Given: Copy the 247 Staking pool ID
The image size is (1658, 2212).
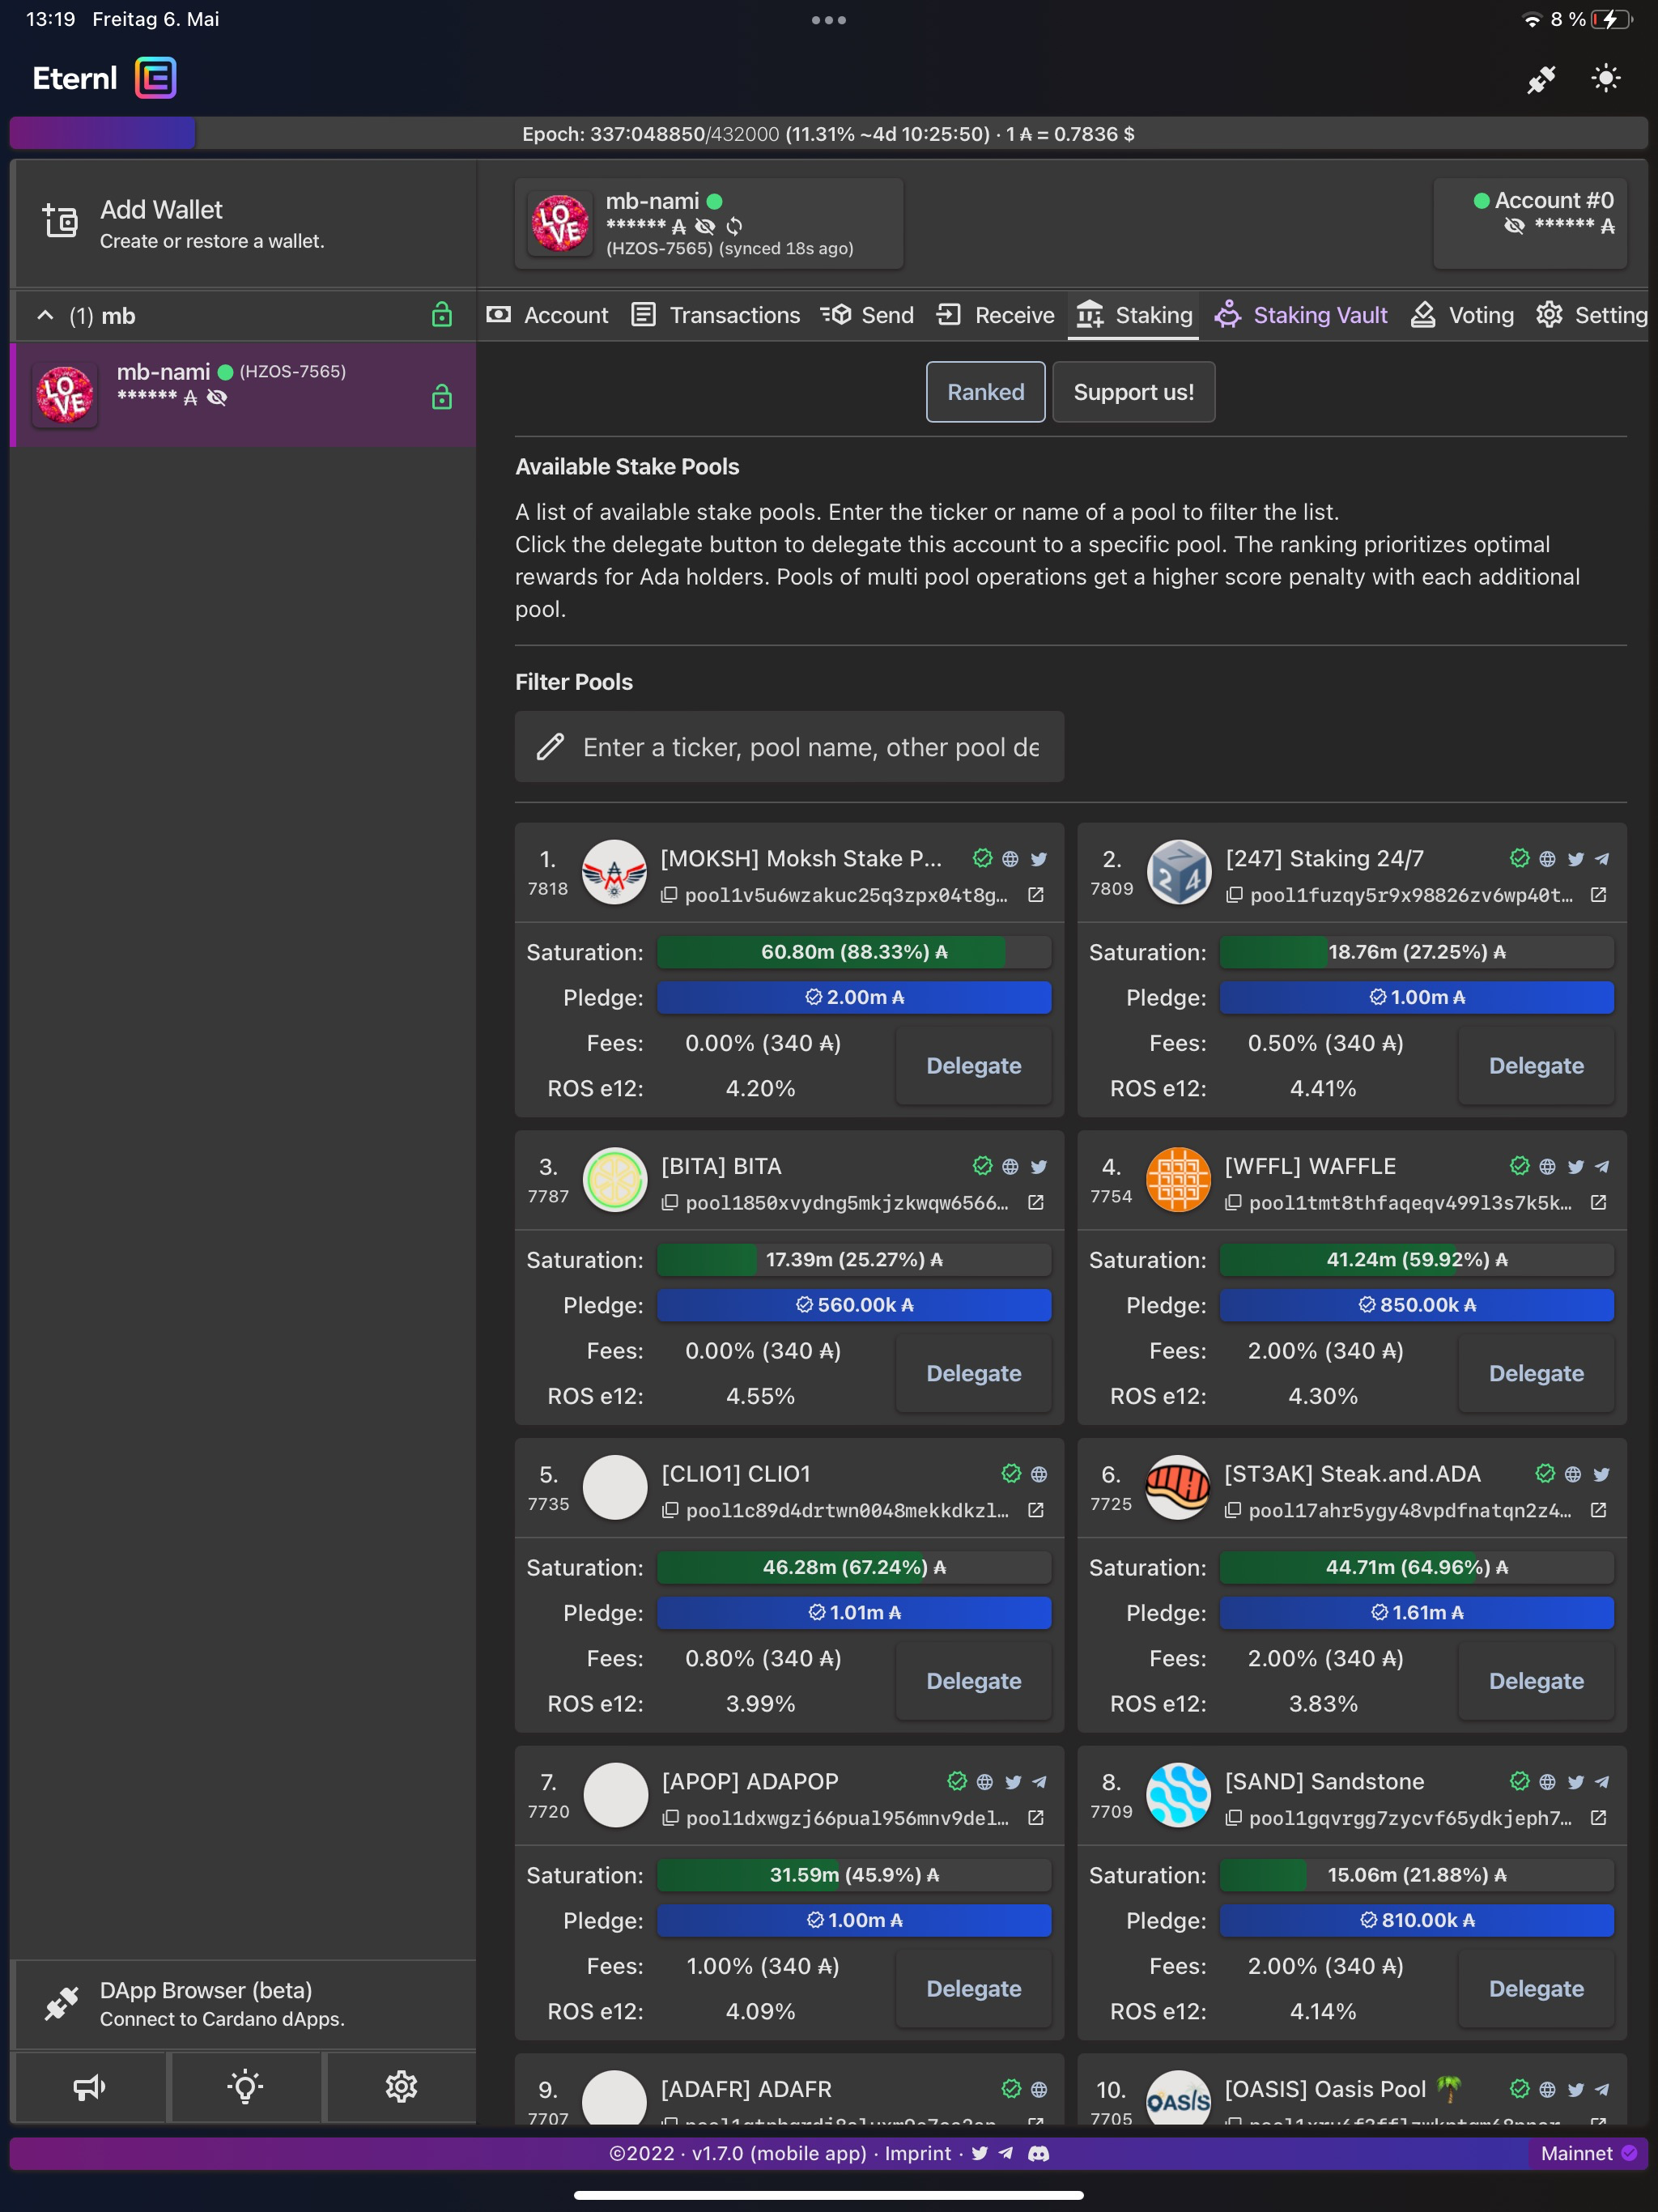Looking at the screenshot, I should tap(1235, 895).
